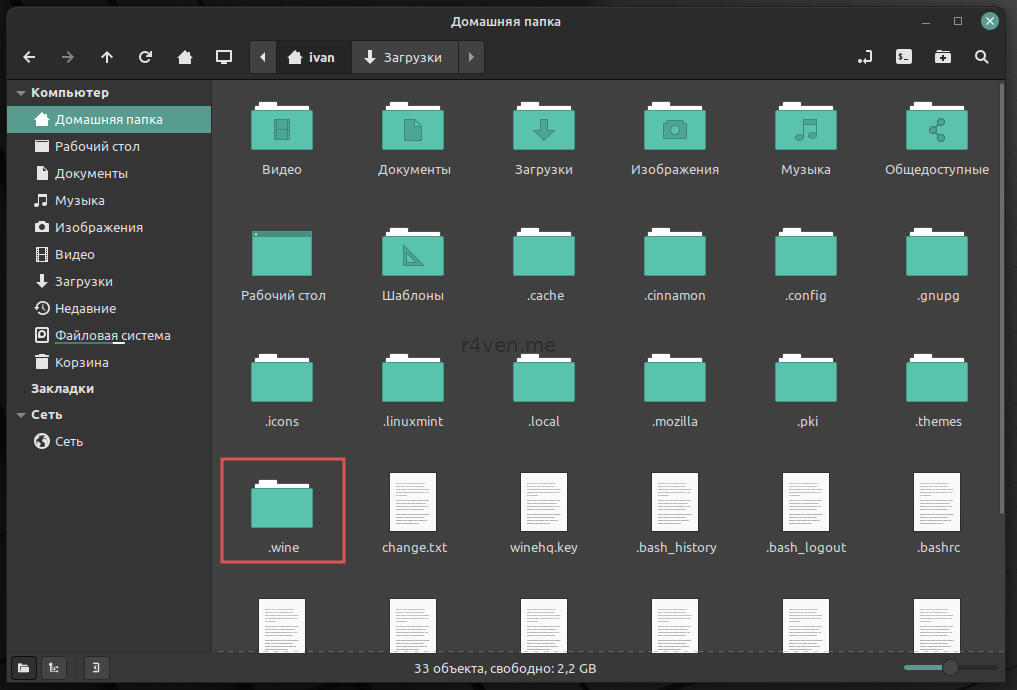Click the search magnifier icon
The height and width of the screenshot is (690, 1017).
[x=982, y=58]
